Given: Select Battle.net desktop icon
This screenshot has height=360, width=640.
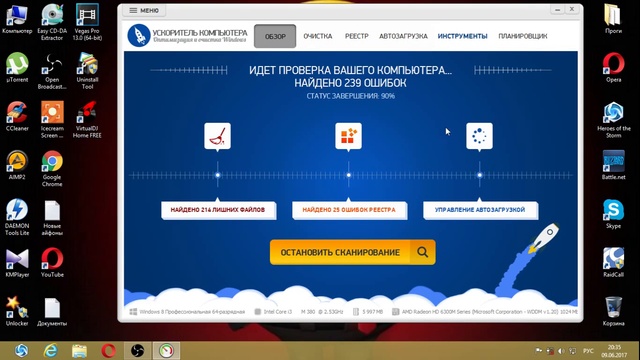Looking at the screenshot, I should (x=613, y=165).
